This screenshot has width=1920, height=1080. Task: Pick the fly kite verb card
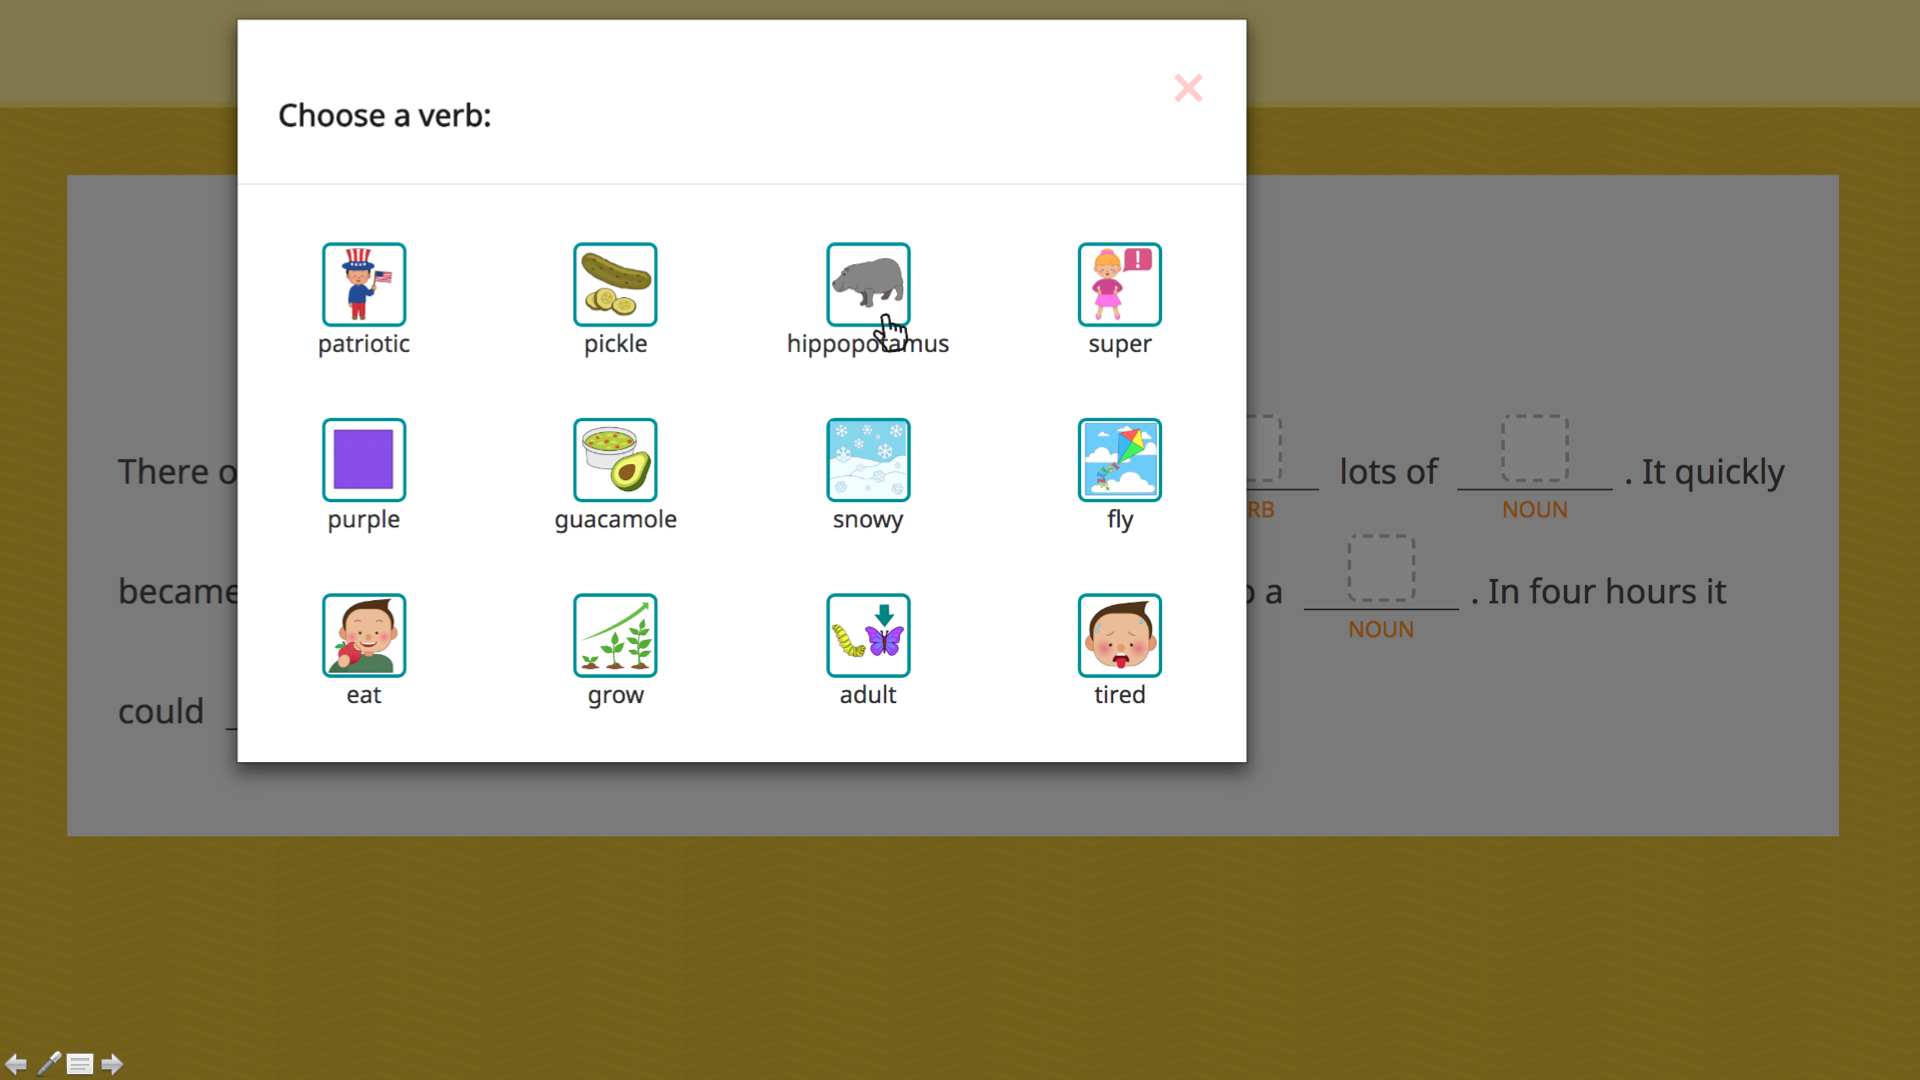pos(1119,460)
